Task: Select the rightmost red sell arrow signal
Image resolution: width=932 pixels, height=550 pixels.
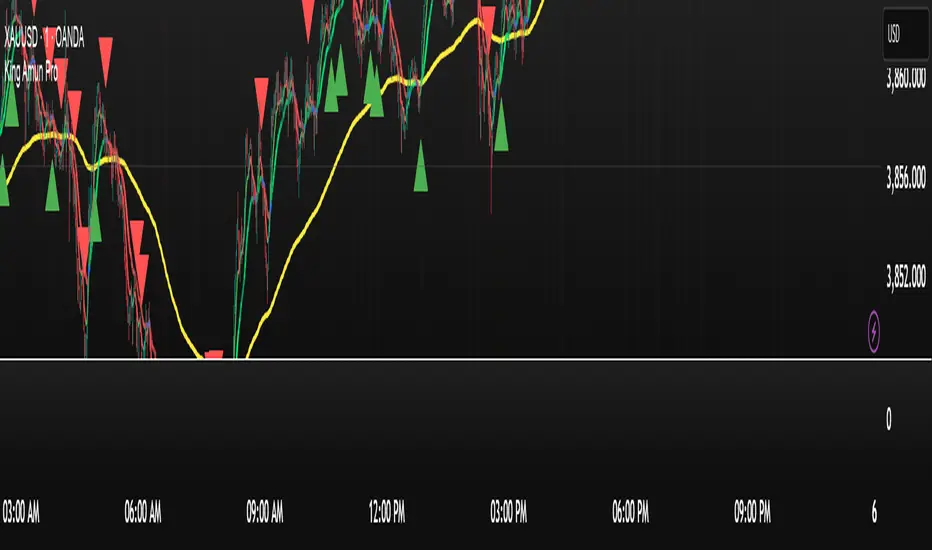Action: point(488,23)
